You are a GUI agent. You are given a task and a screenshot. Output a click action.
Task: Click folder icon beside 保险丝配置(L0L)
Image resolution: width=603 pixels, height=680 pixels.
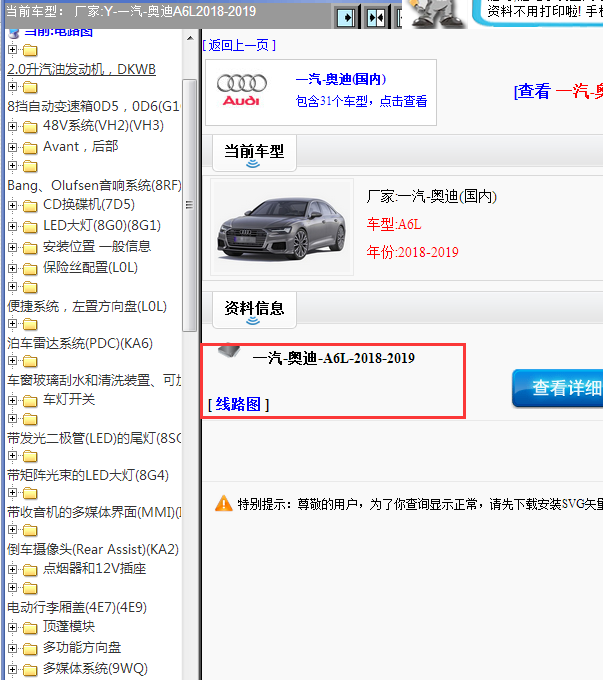click(30, 269)
